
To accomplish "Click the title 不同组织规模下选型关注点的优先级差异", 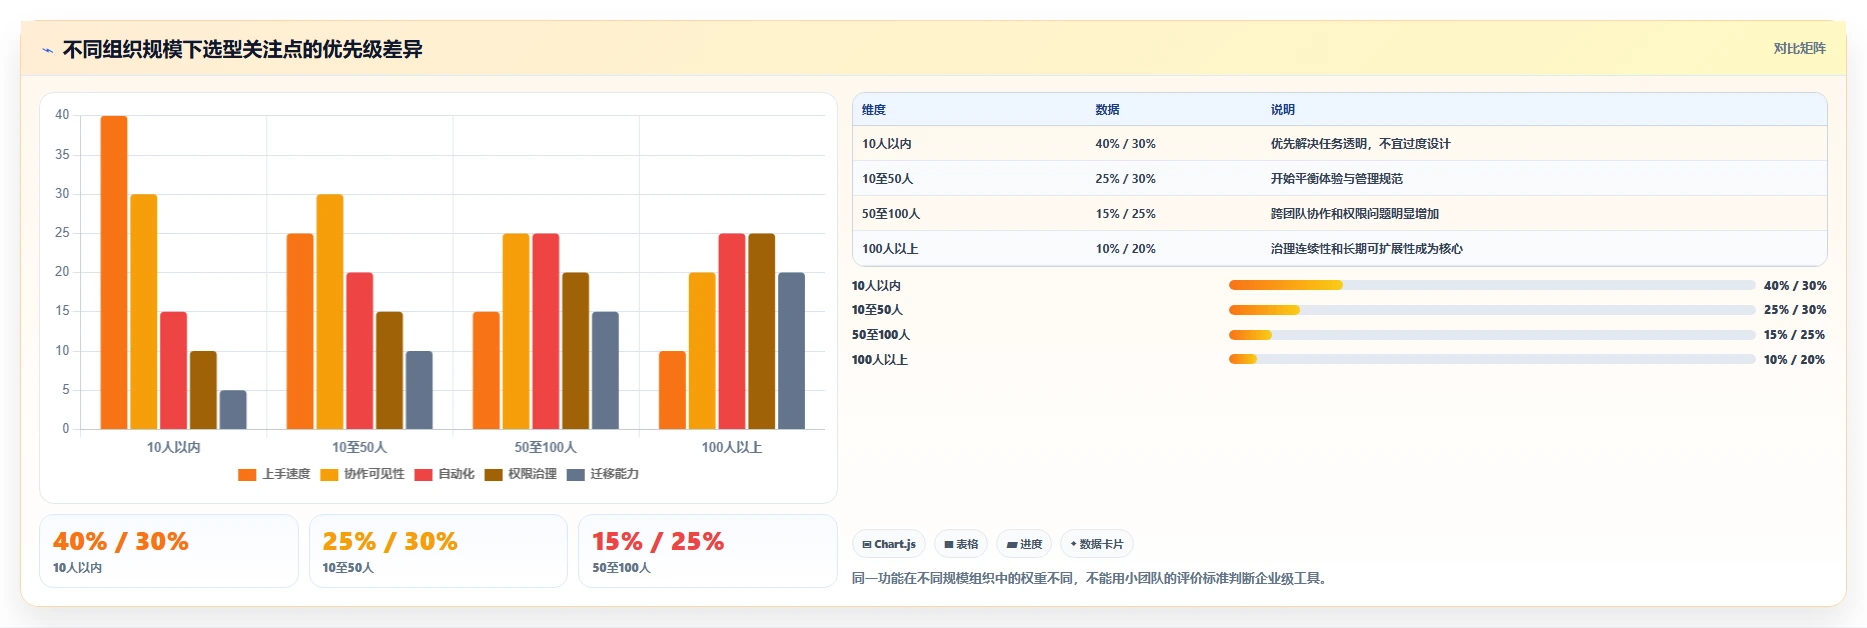I will pyautogui.click(x=243, y=49).
